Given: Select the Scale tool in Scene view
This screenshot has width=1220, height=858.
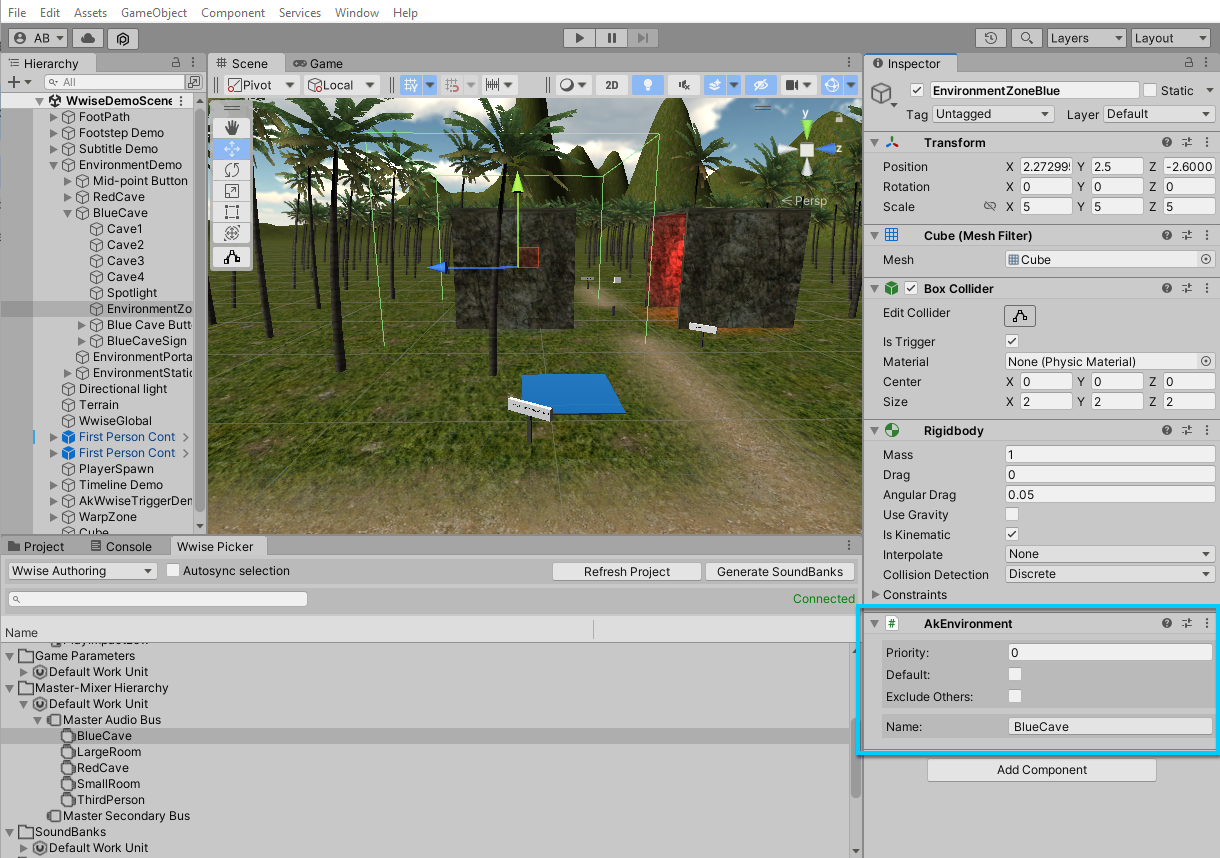Looking at the screenshot, I should pos(232,191).
